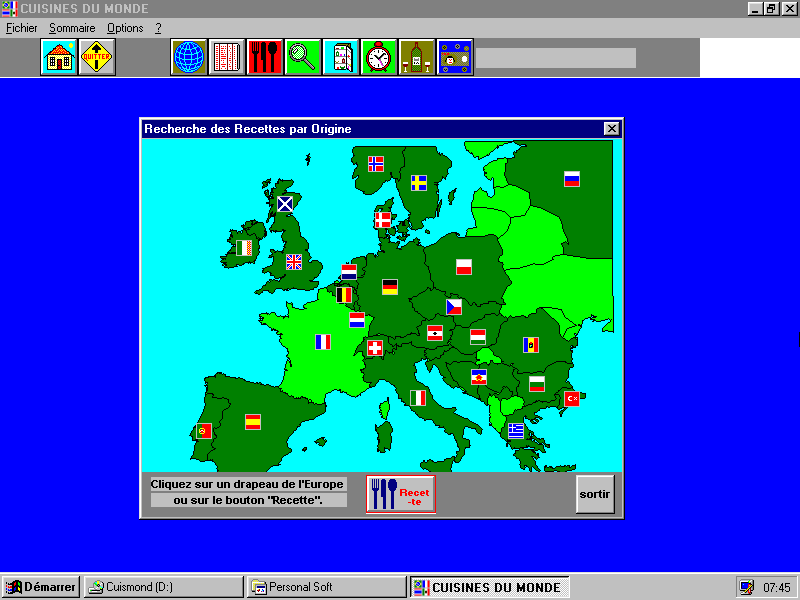Choose the Italian flag on the map
This screenshot has height=600, width=800.
tap(418, 397)
